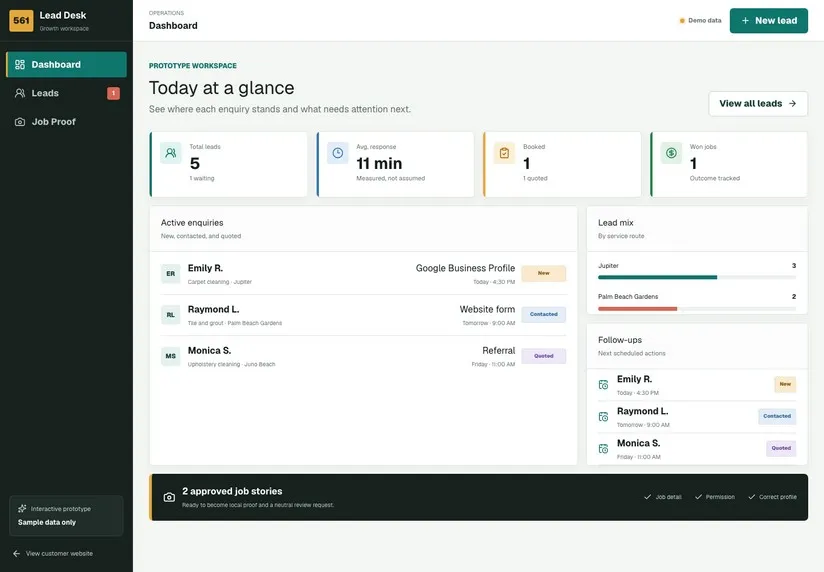824x572 pixels.
Task: Click the Interactive prototype sparkle icon
Action: pos(22,509)
